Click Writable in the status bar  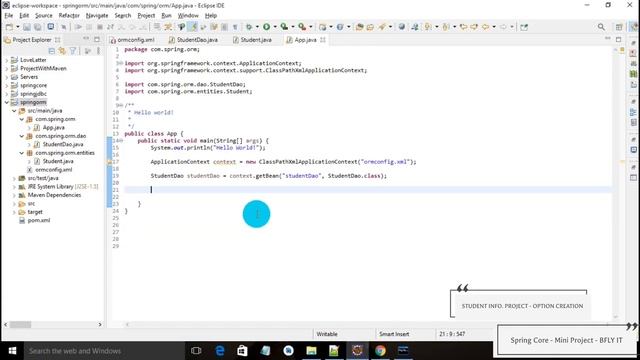327,334
